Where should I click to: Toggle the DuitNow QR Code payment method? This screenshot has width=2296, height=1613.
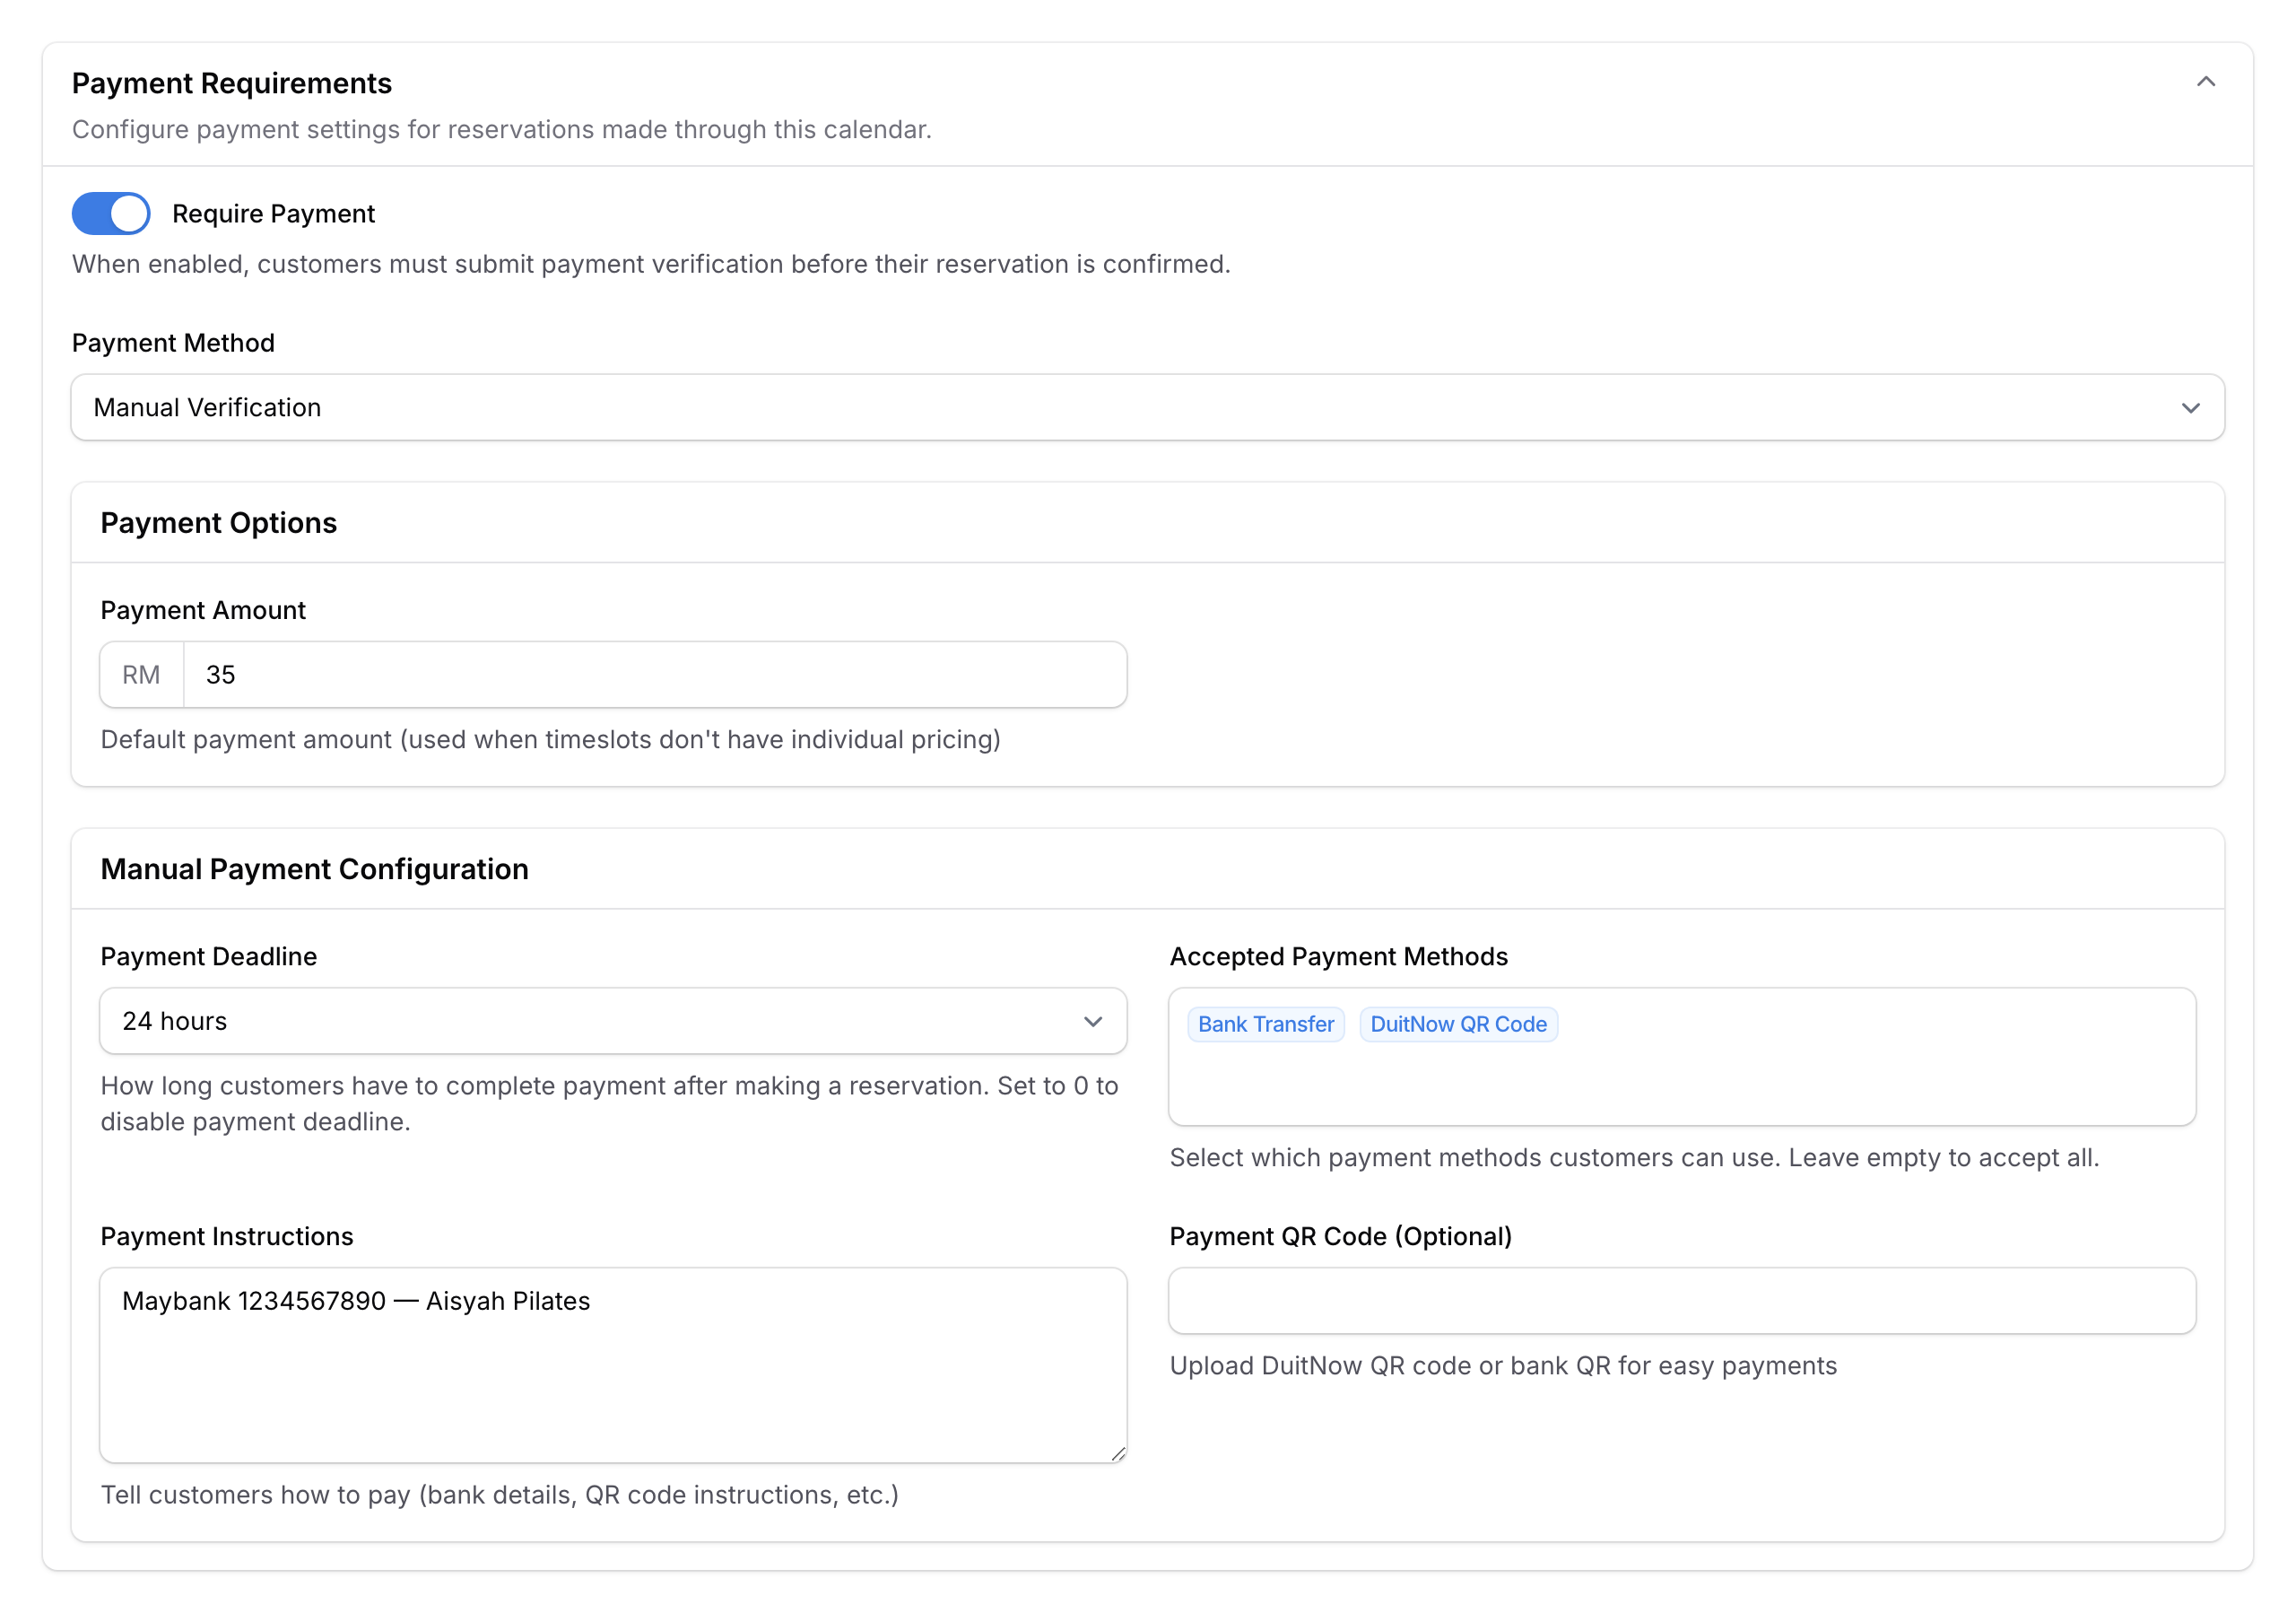[1458, 1024]
